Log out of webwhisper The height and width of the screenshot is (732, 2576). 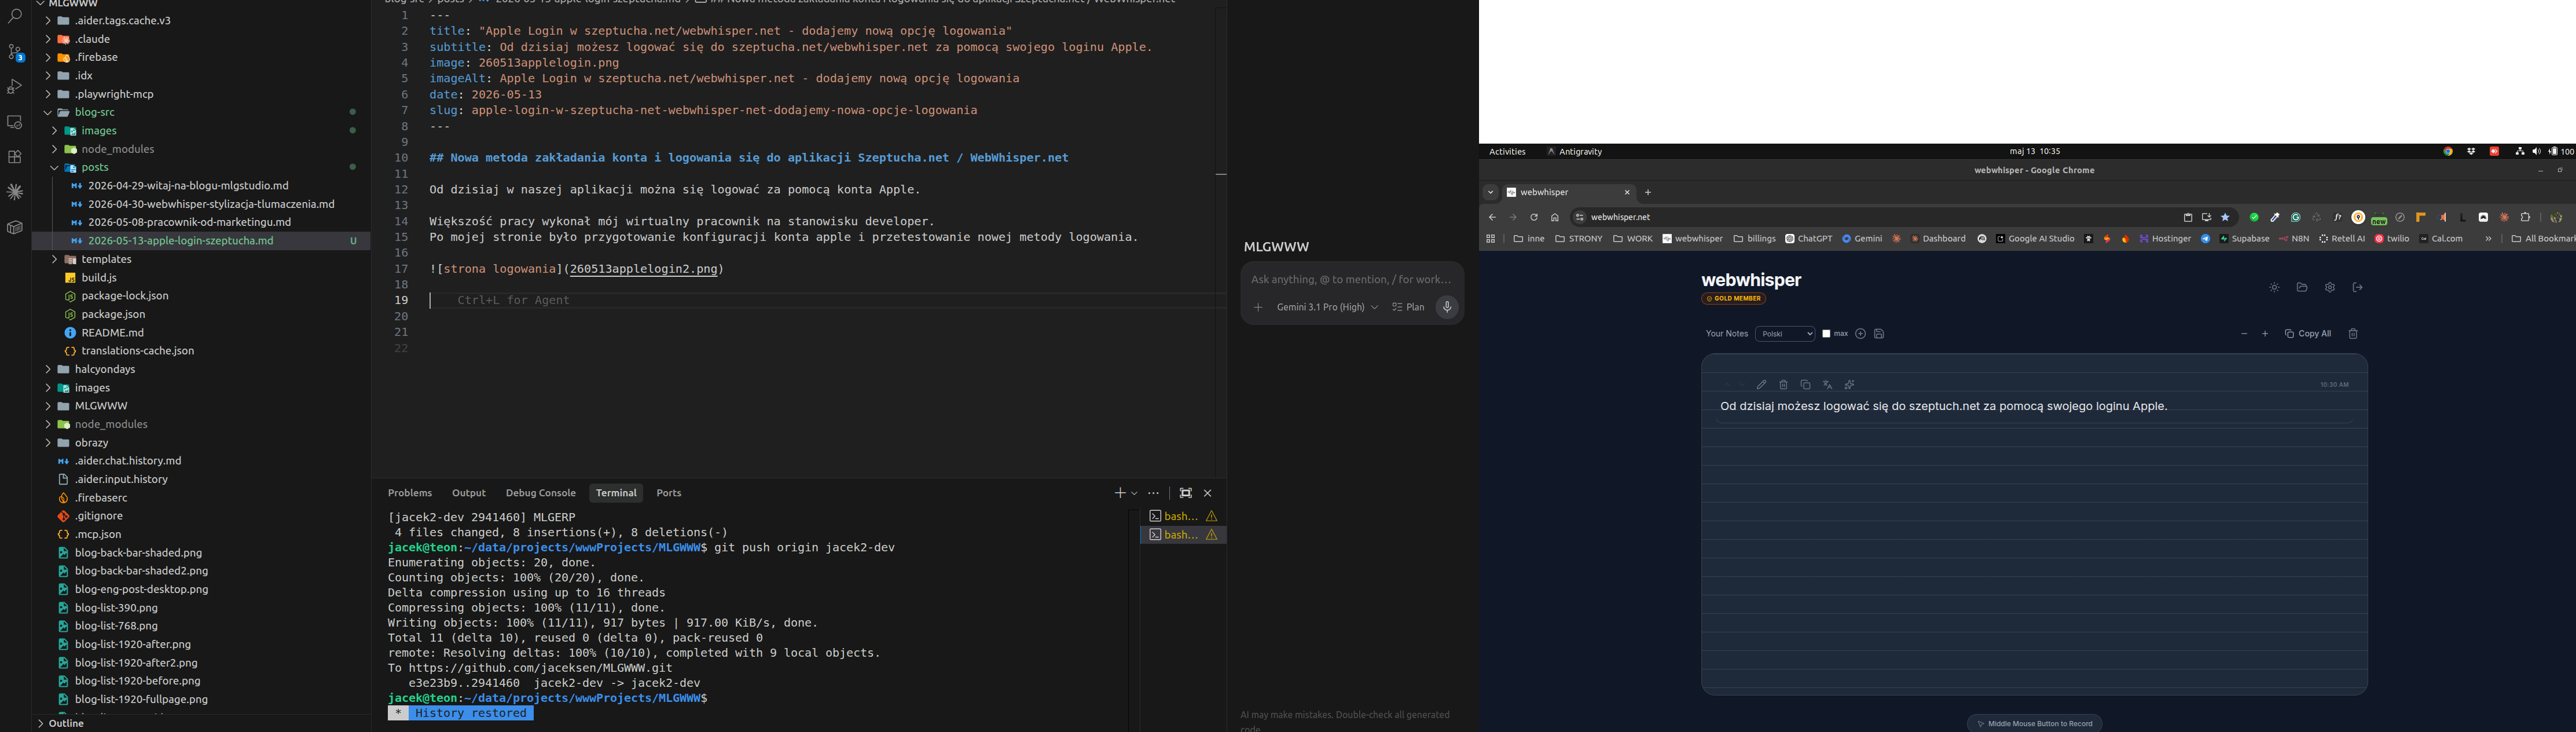point(2358,288)
